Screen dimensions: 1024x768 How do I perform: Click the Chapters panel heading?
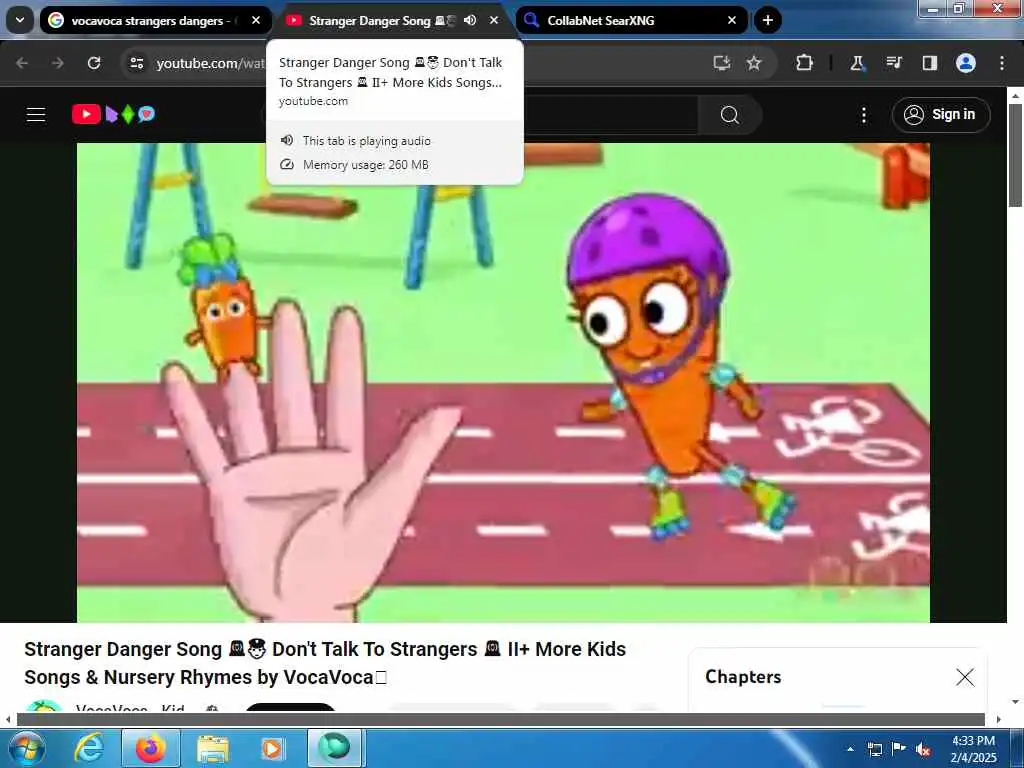(x=743, y=677)
